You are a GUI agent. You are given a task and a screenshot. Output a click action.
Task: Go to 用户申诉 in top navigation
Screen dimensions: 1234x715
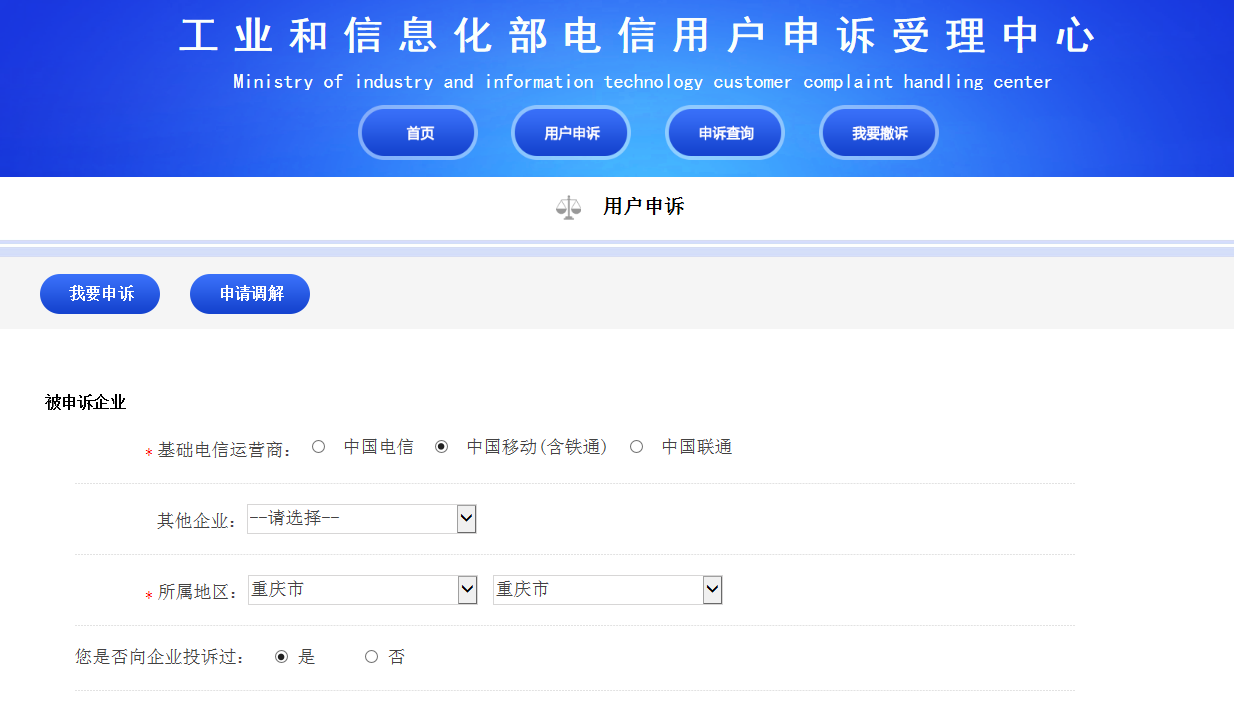[x=571, y=133]
